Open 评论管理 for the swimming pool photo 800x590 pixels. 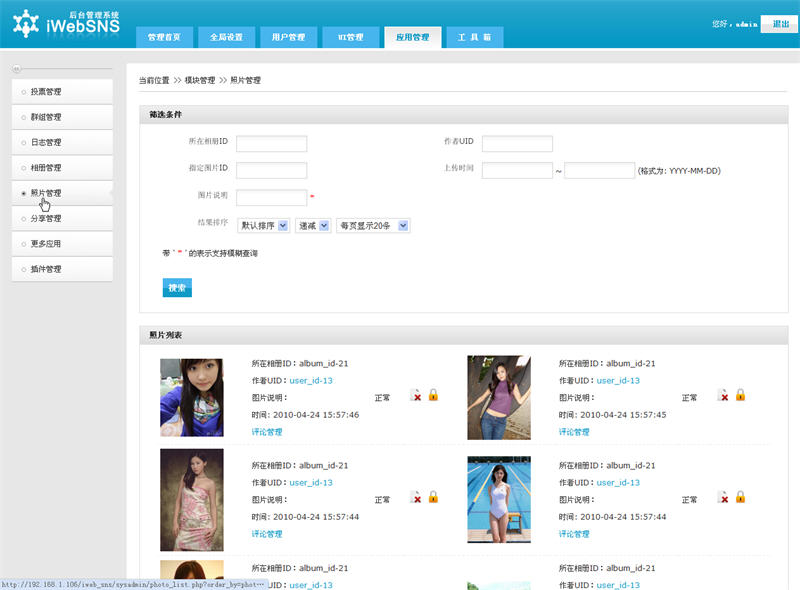coord(574,534)
